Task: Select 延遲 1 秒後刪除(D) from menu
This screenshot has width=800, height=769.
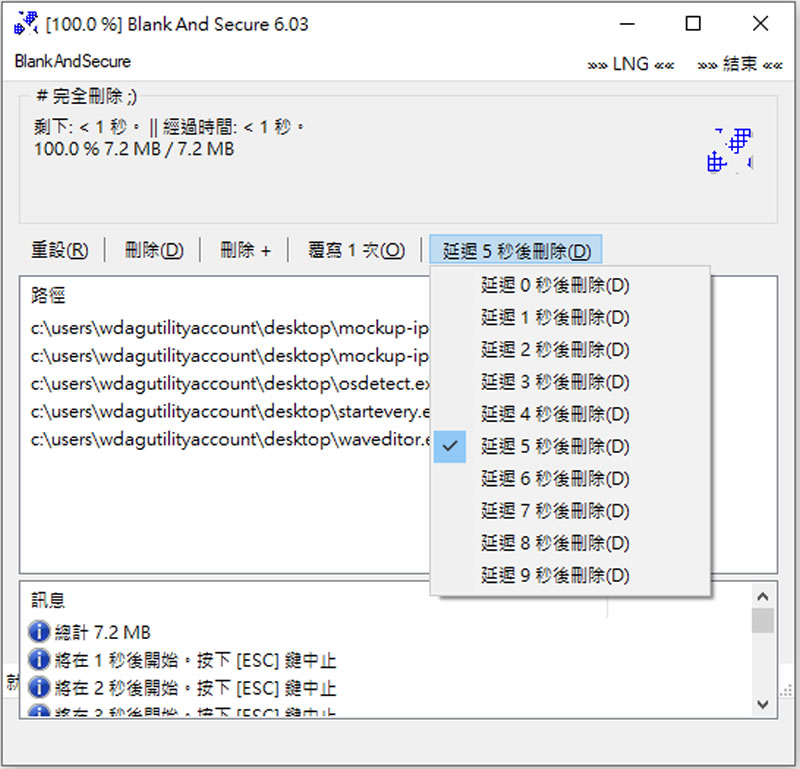Action: [x=571, y=317]
